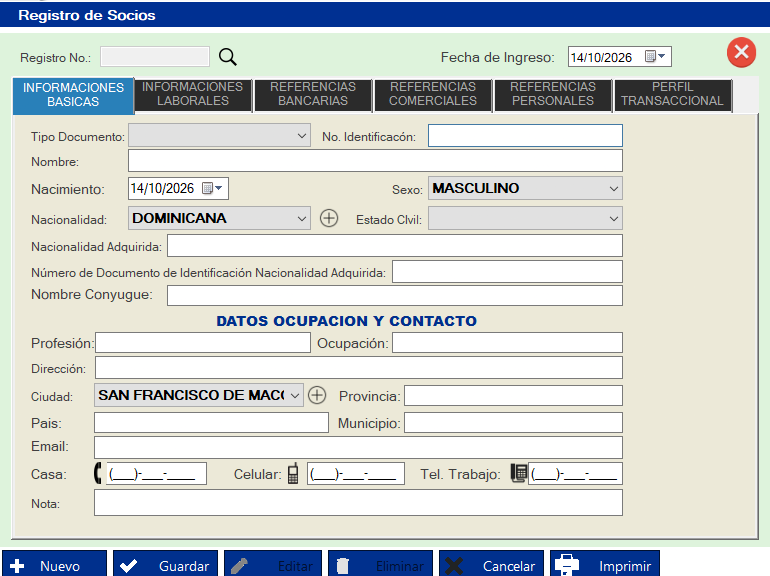This screenshot has height=576, width=770.
Task: Close the form with the red X button
Action: pos(741,52)
